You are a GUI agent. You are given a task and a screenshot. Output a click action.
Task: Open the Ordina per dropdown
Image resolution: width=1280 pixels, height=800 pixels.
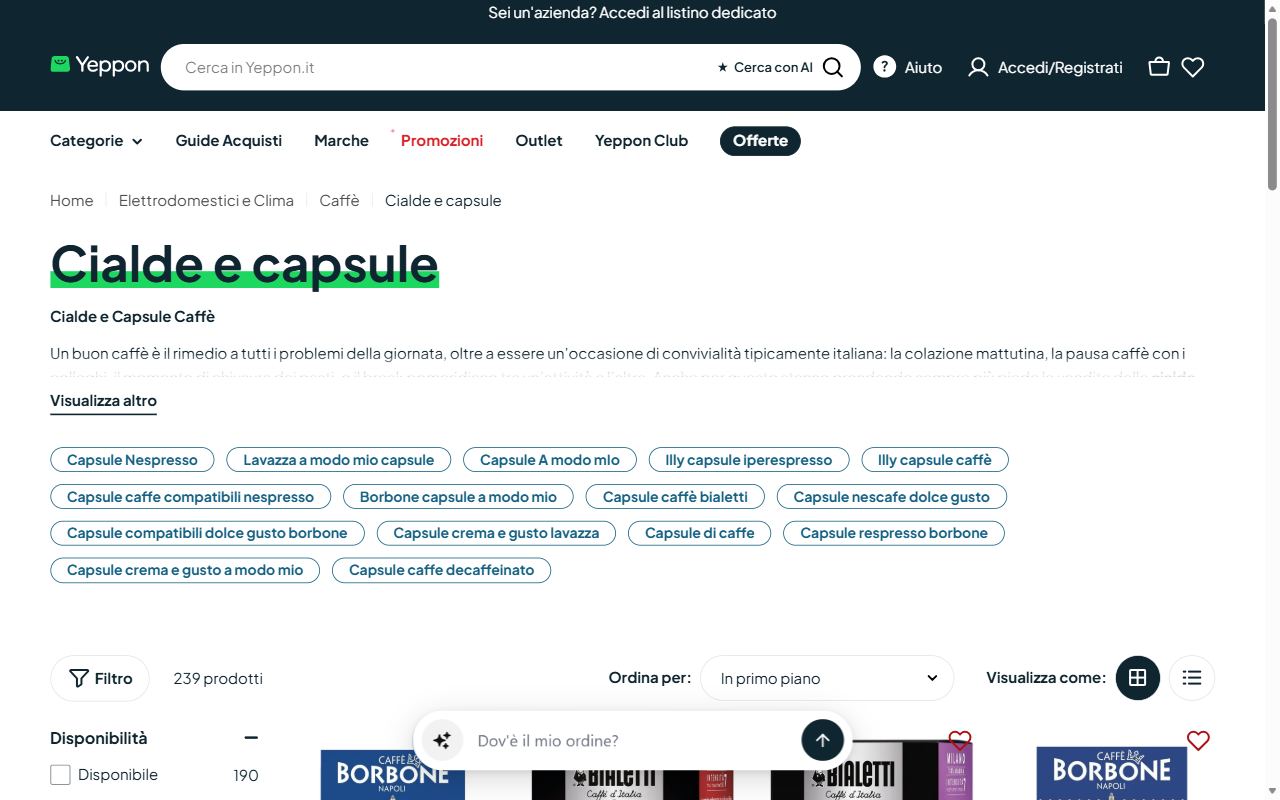pyautogui.click(x=827, y=678)
